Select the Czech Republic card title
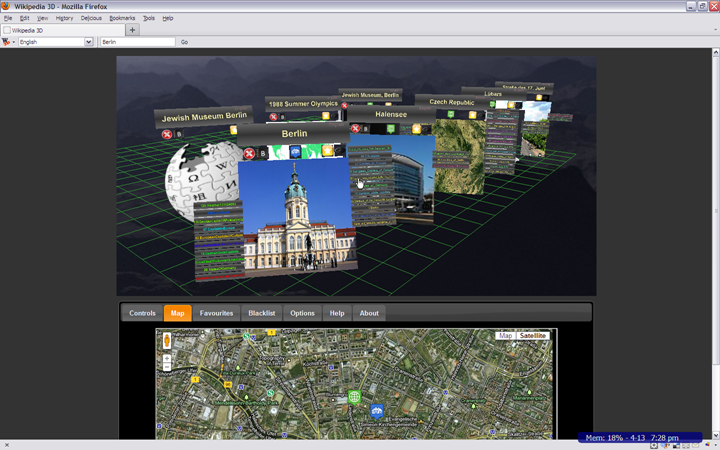The image size is (720, 450). [x=451, y=102]
